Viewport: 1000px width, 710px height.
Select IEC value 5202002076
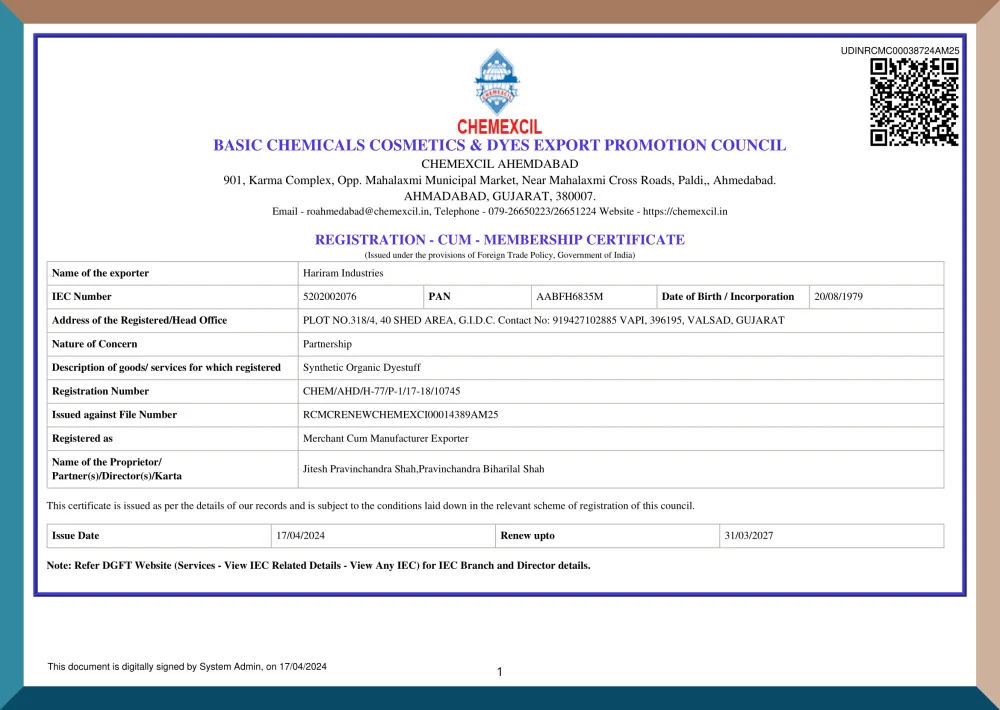(x=330, y=297)
